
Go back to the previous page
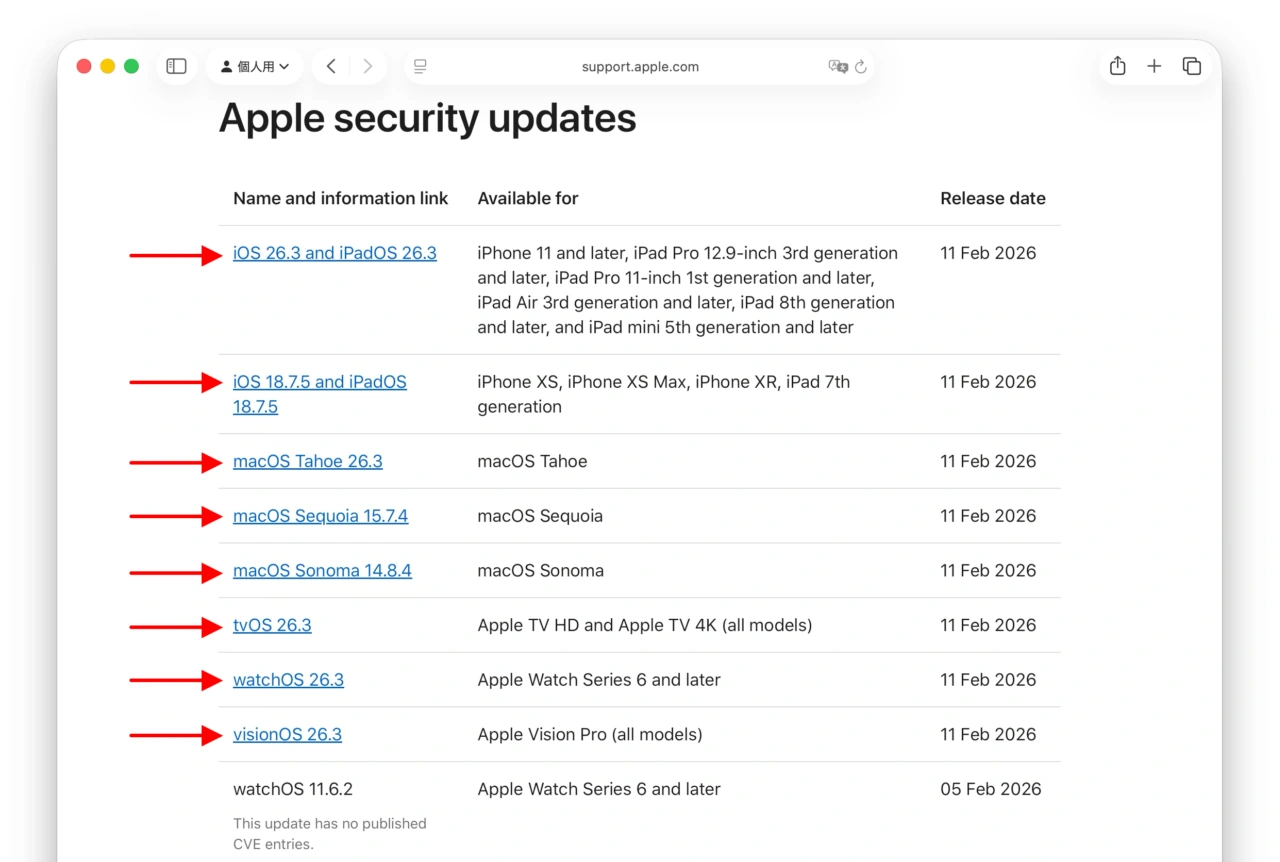click(331, 67)
